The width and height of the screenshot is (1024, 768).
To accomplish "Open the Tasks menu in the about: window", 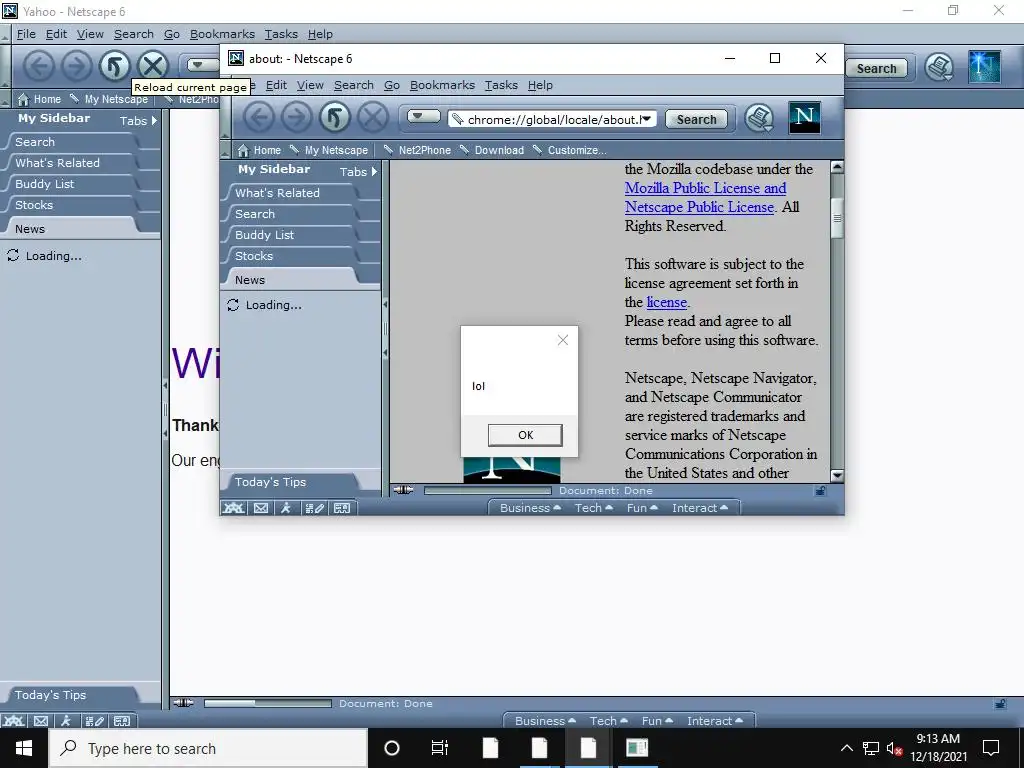I will 501,85.
